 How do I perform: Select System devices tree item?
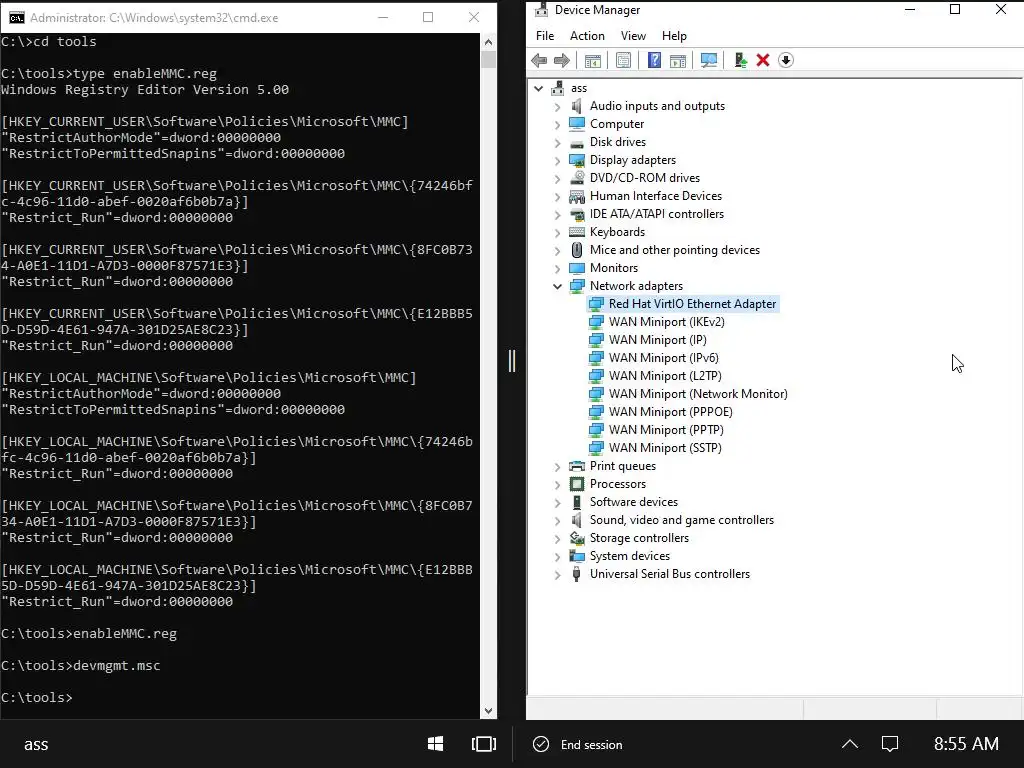(x=630, y=556)
